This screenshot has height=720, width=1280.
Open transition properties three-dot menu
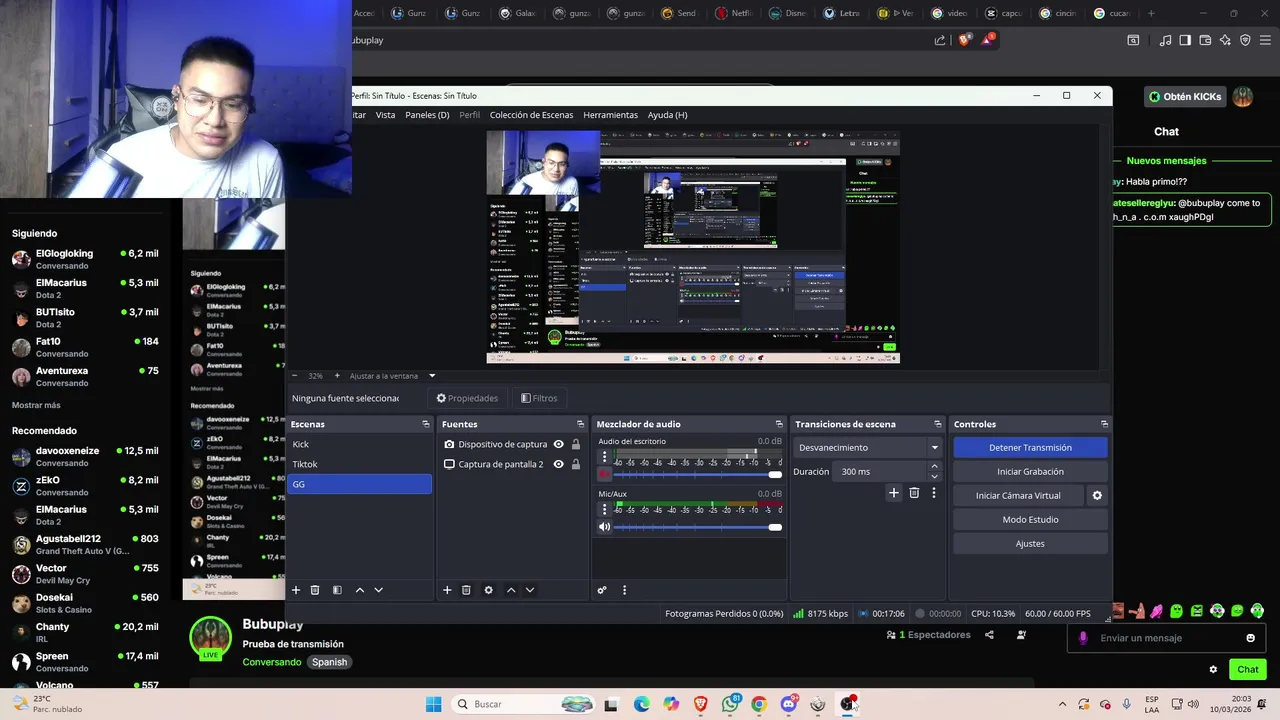click(x=934, y=493)
